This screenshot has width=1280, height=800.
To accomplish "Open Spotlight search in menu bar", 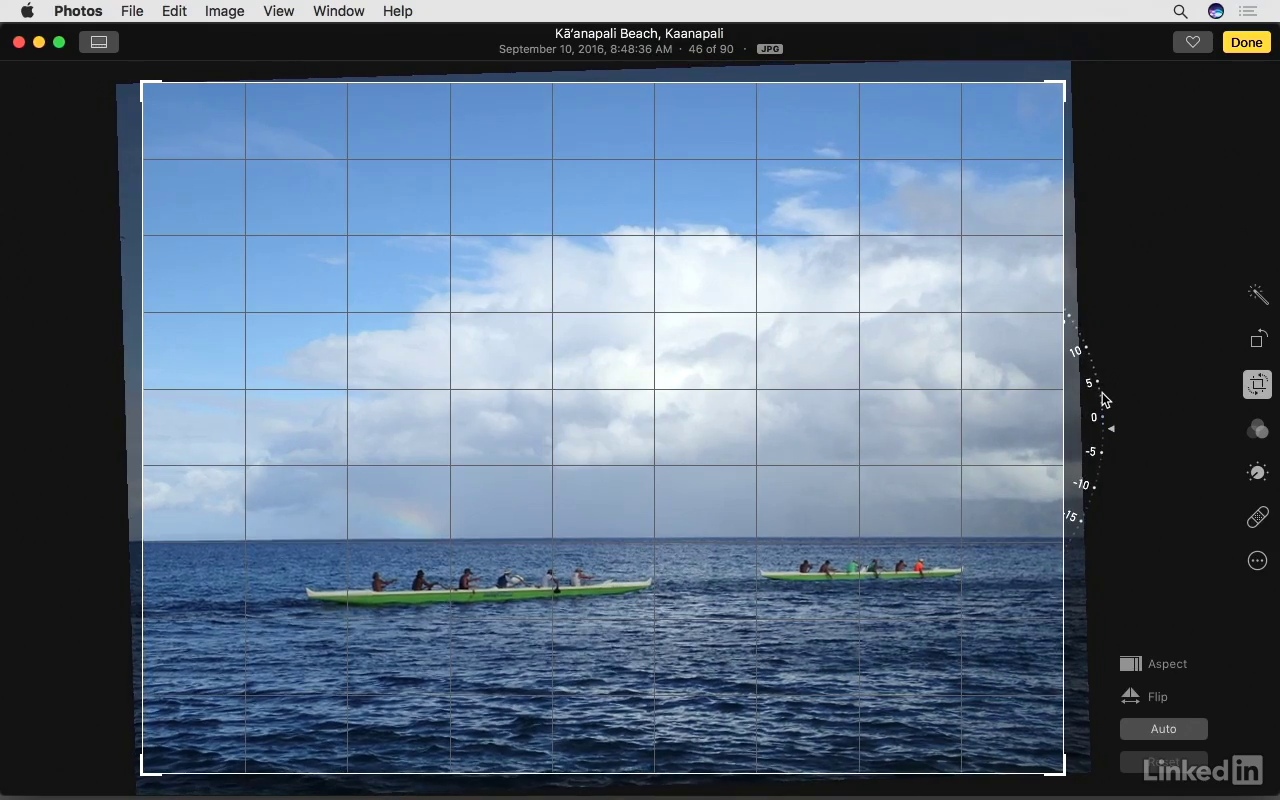I will coord(1180,11).
